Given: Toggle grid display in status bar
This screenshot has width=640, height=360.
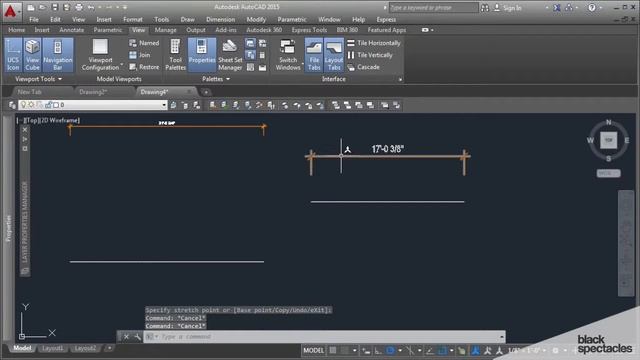Looking at the screenshot, I should (333, 350).
